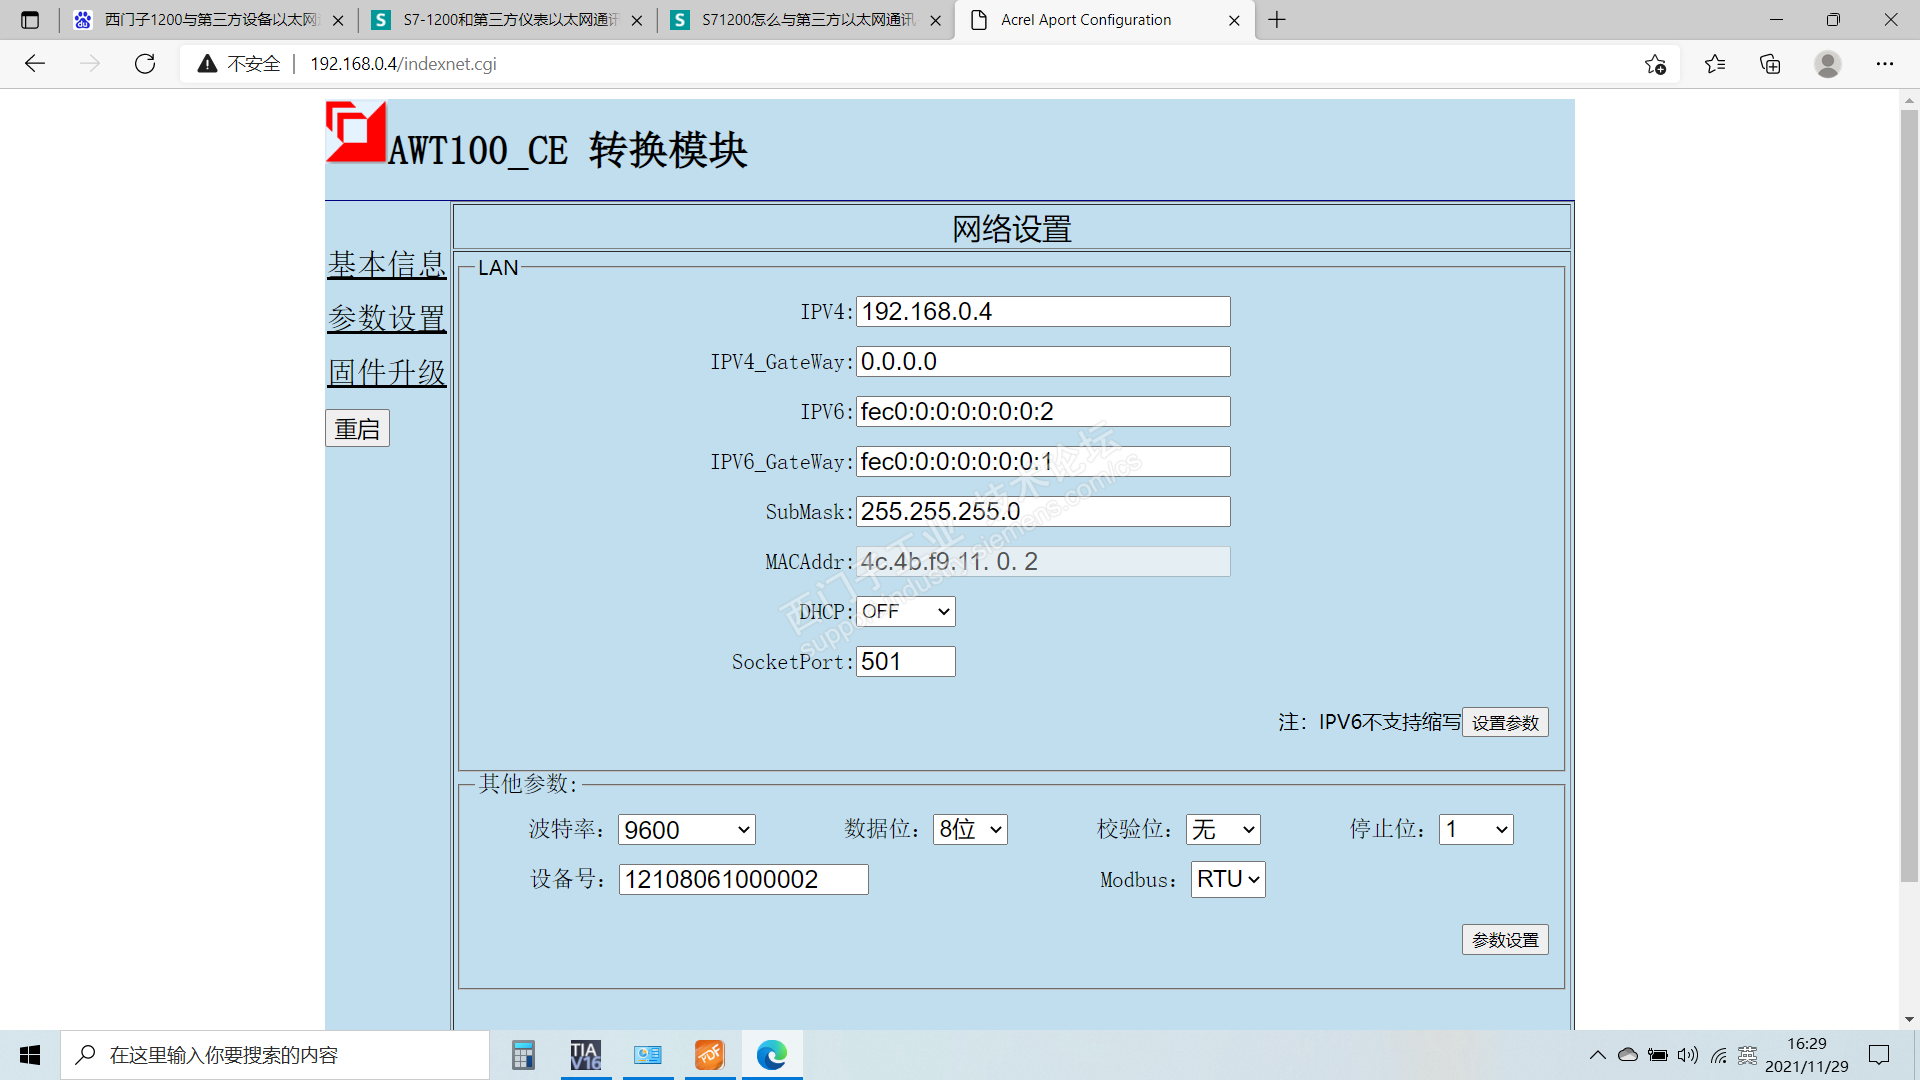1920x1080 pixels.
Task: Open the parity 无 dropdown
Action: (1222, 830)
